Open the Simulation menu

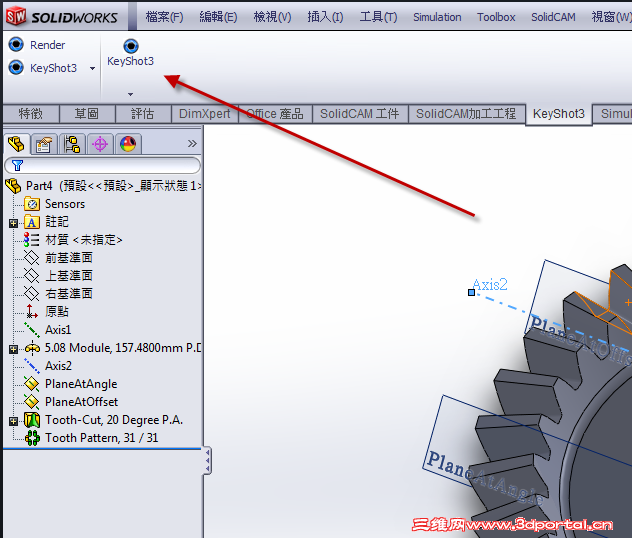[x=437, y=17]
